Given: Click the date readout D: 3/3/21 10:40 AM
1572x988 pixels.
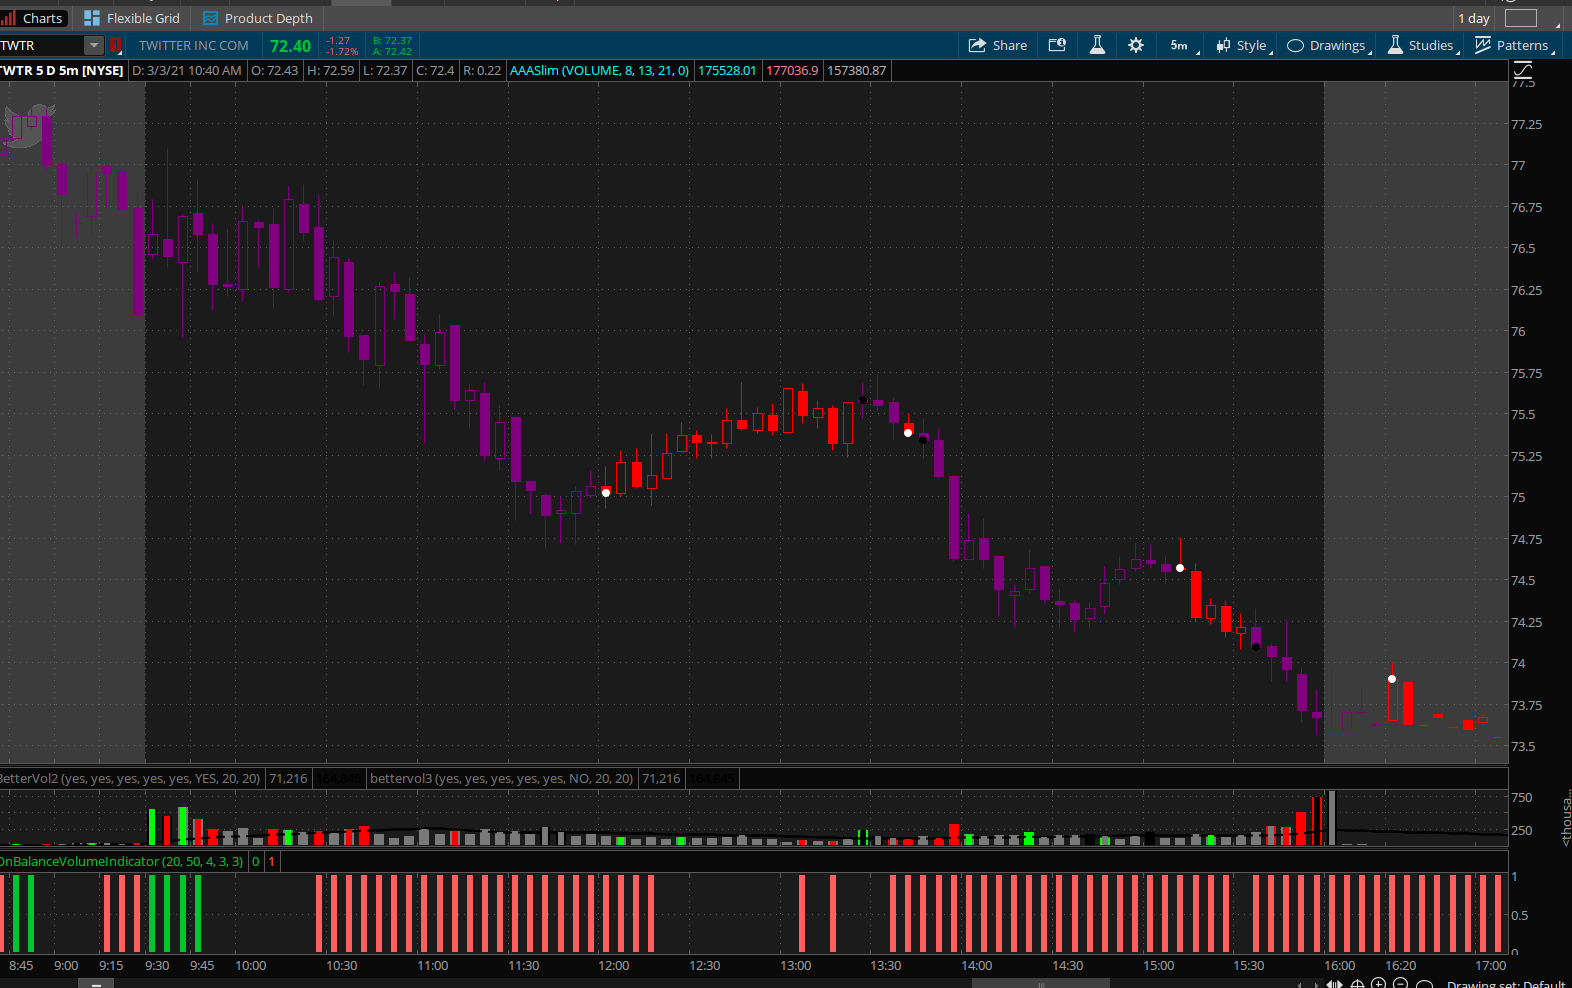Looking at the screenshot, I should (x=187, y=71).
